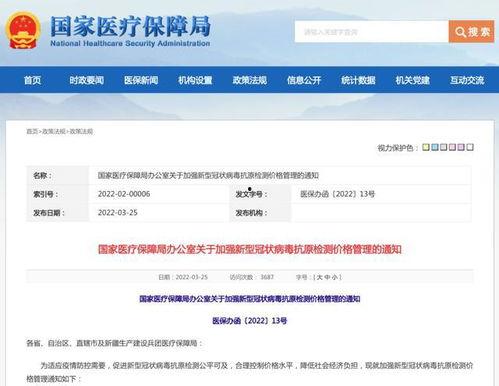This screenshot has width=499, height=386.
Task: Click the blue bold document title
Action: pos(250,299)
